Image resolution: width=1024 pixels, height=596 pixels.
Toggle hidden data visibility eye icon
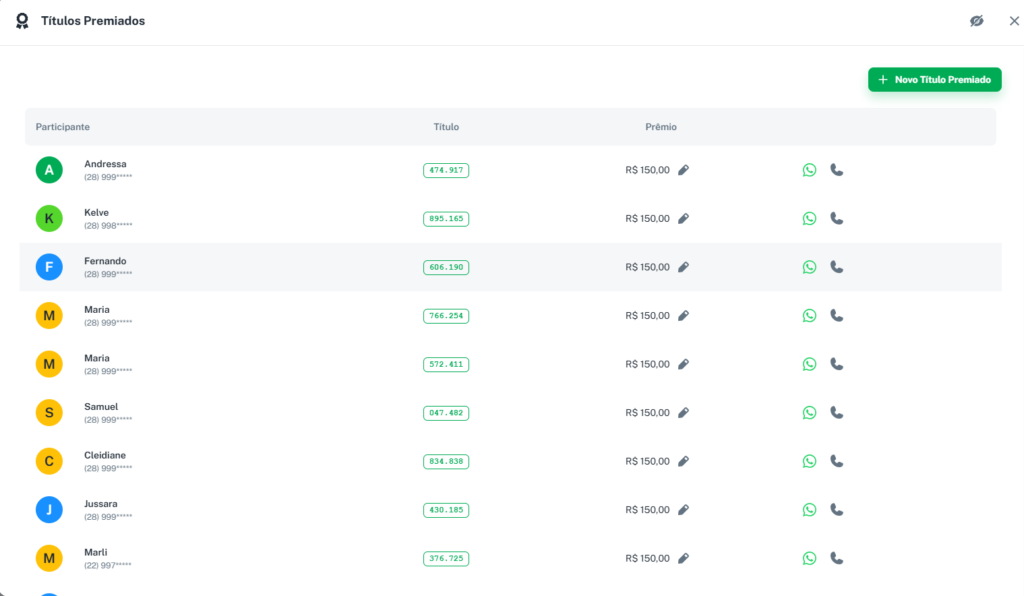coord(977,21)
